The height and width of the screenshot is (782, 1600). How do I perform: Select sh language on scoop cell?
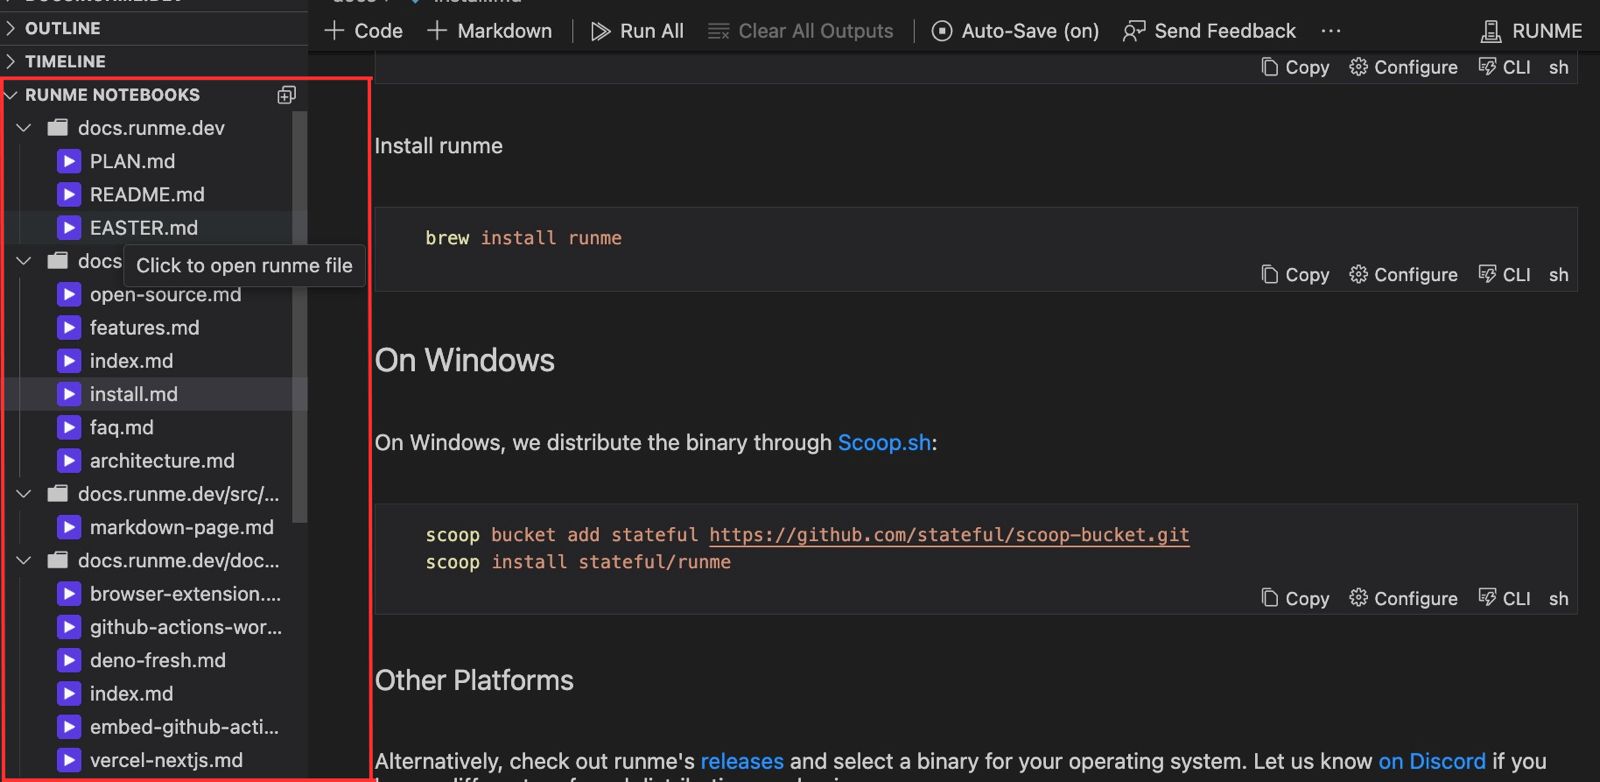[x=1558, y=598]
